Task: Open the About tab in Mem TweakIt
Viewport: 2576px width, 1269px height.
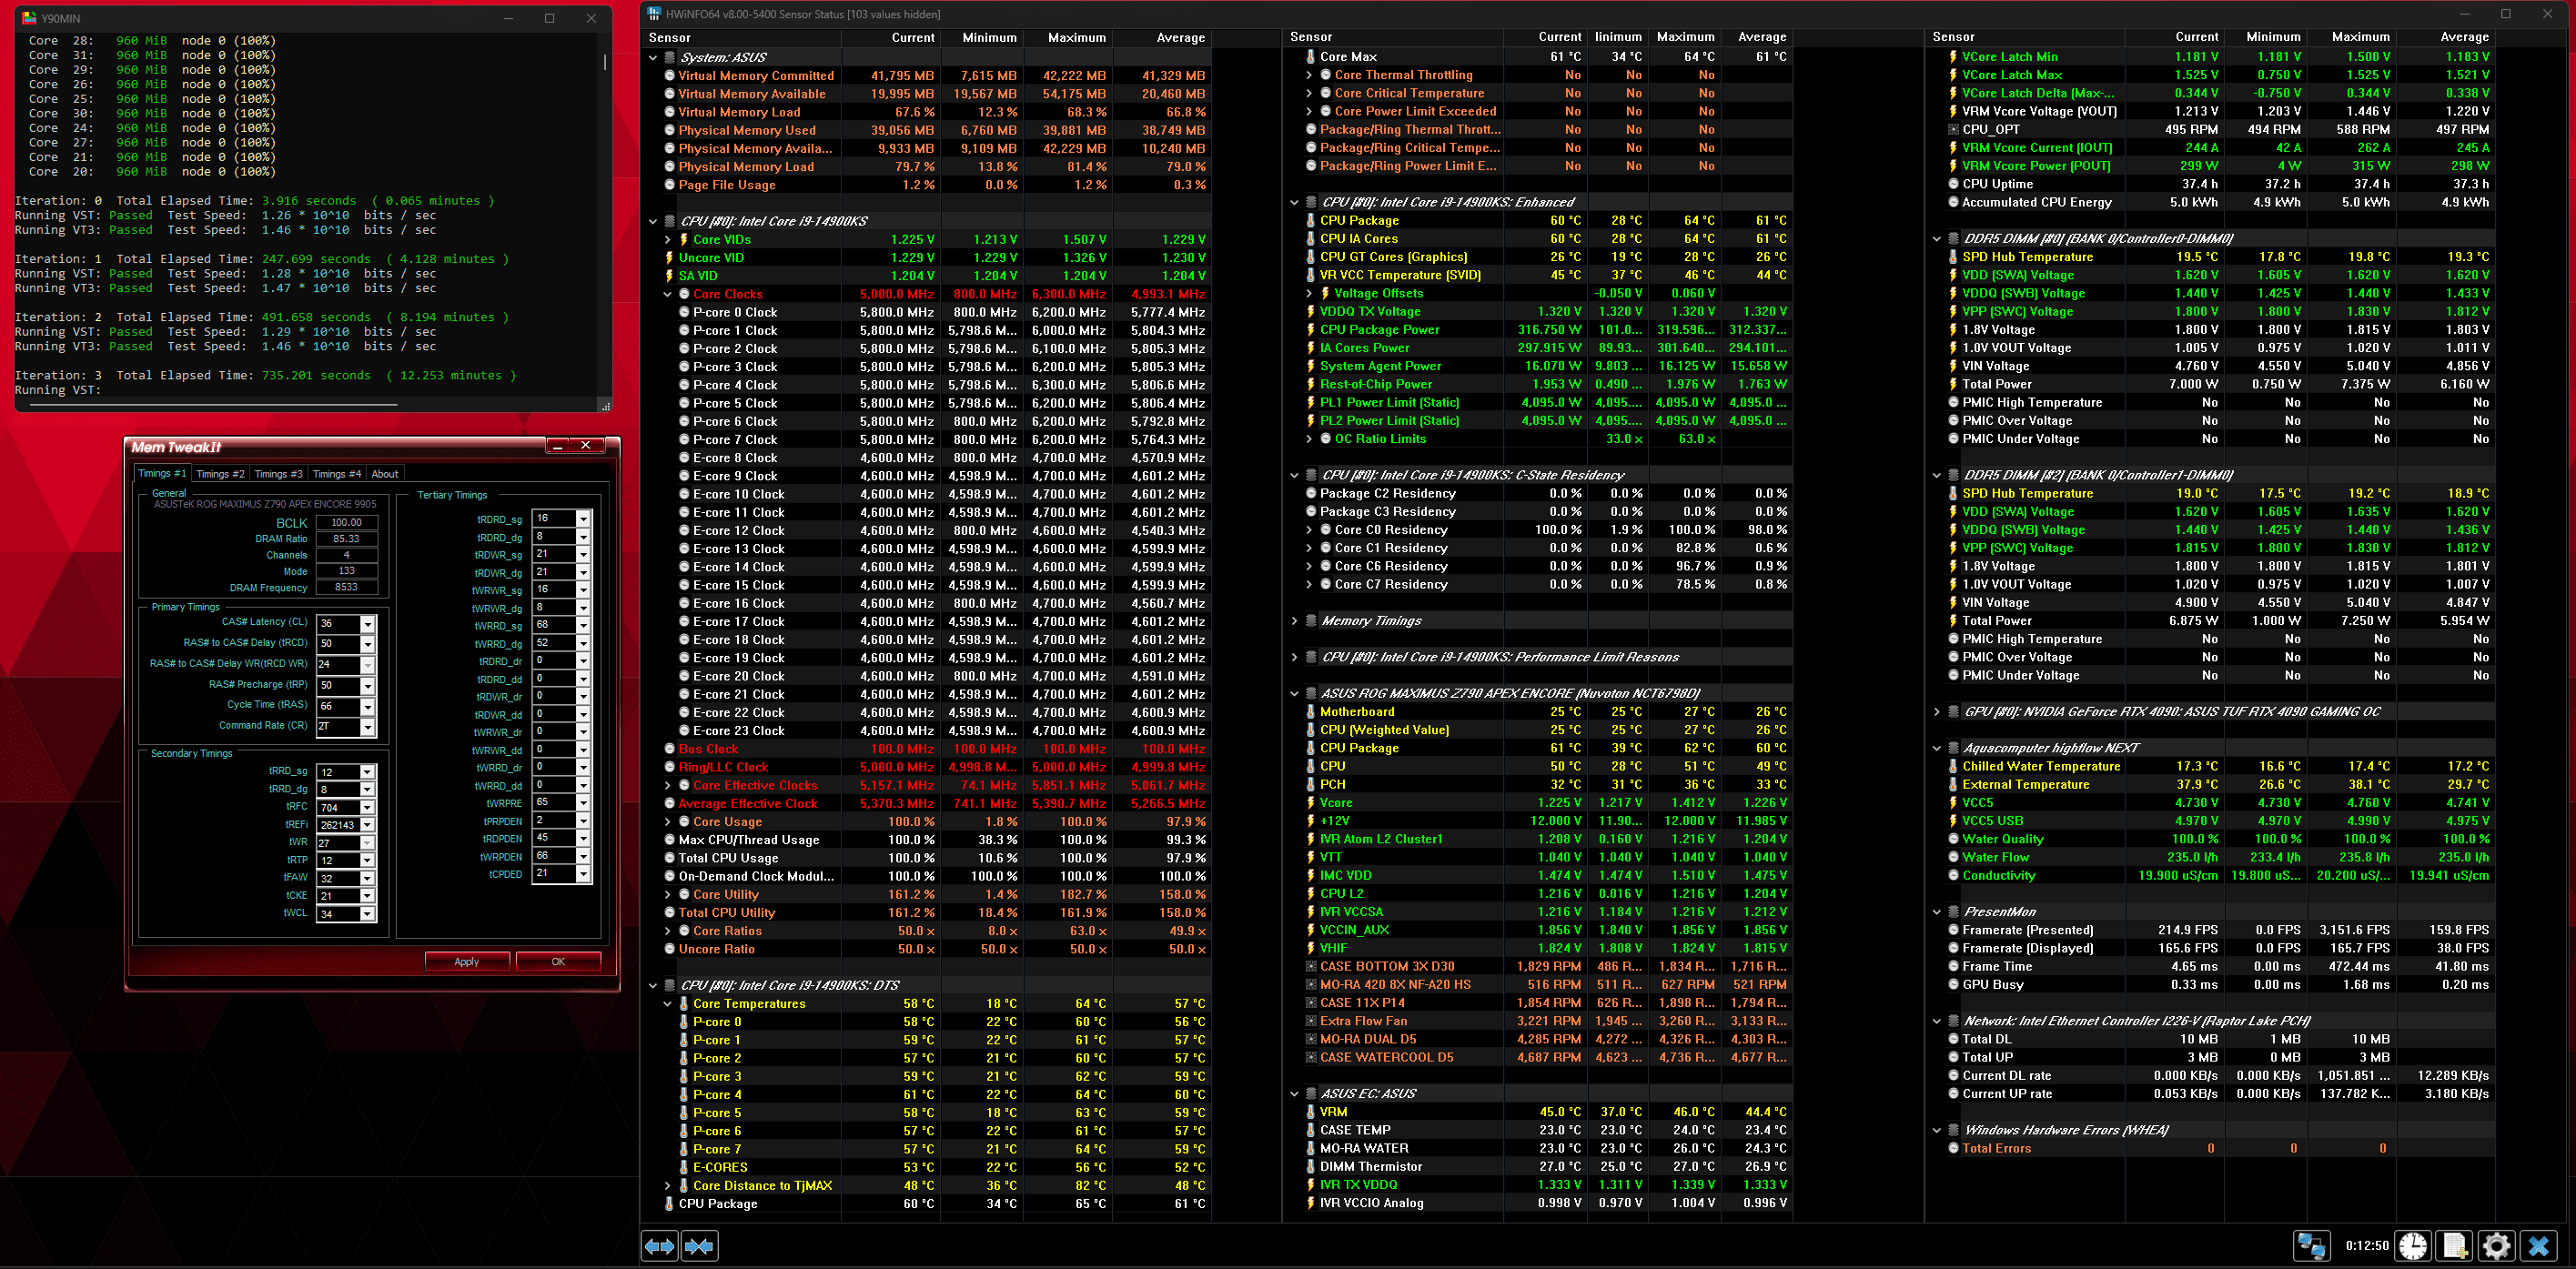Action: point(385,474)
